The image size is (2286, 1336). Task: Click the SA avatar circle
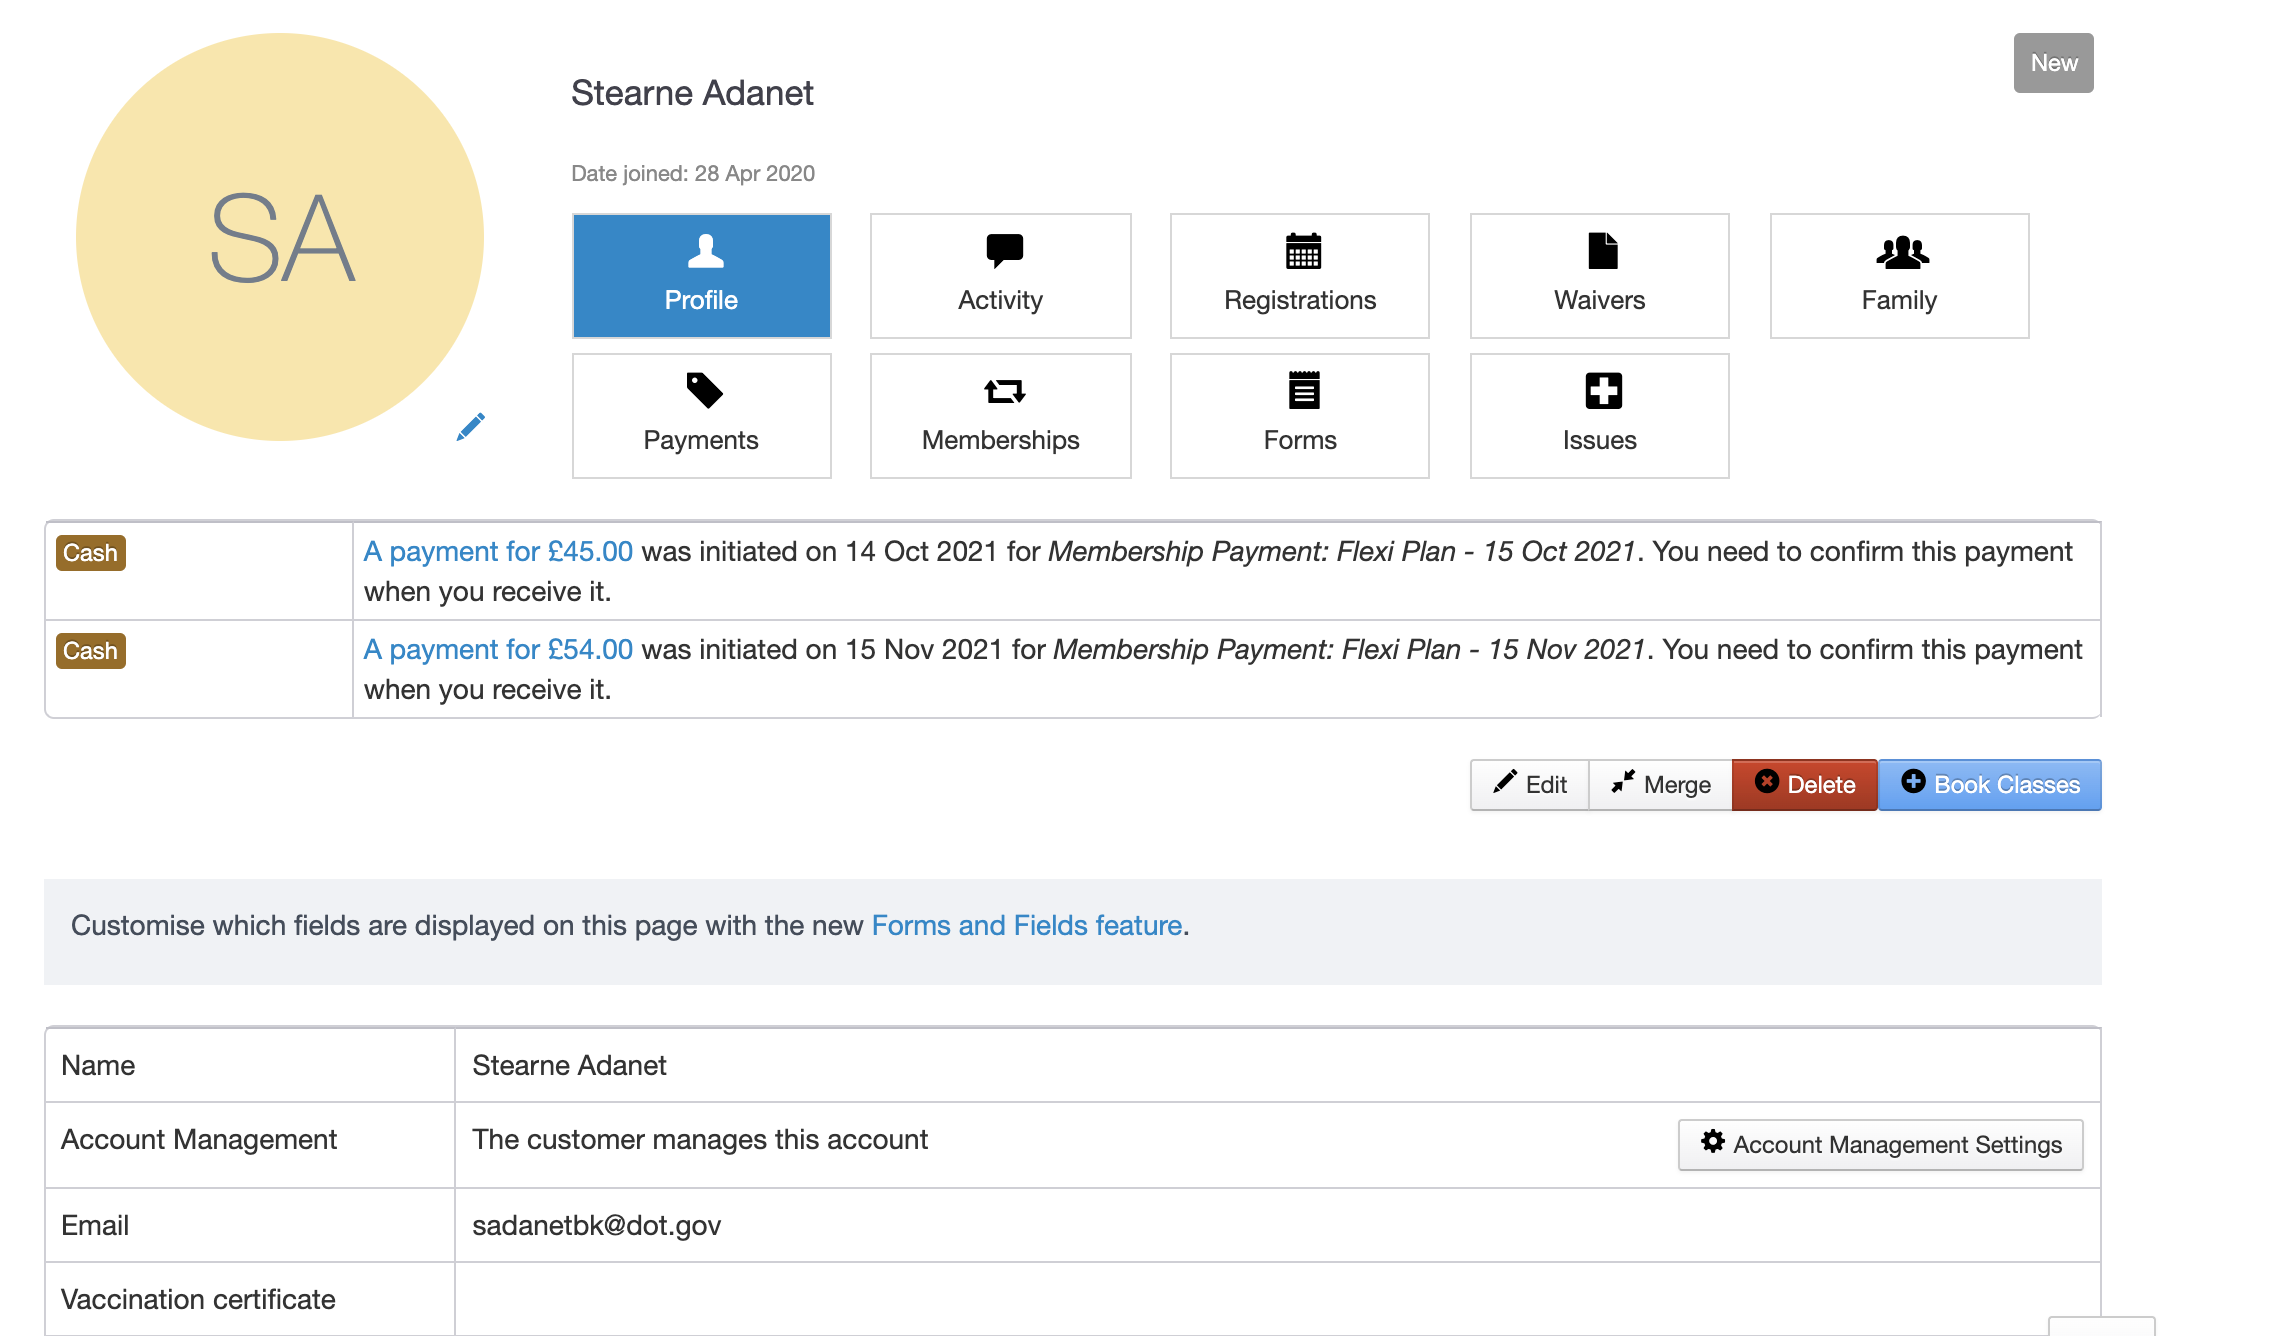(x=280, y=237)
